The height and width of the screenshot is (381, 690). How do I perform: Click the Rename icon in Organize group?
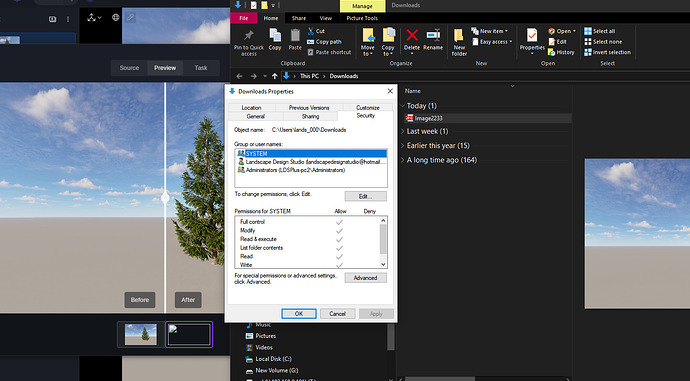tap(433, 35)
